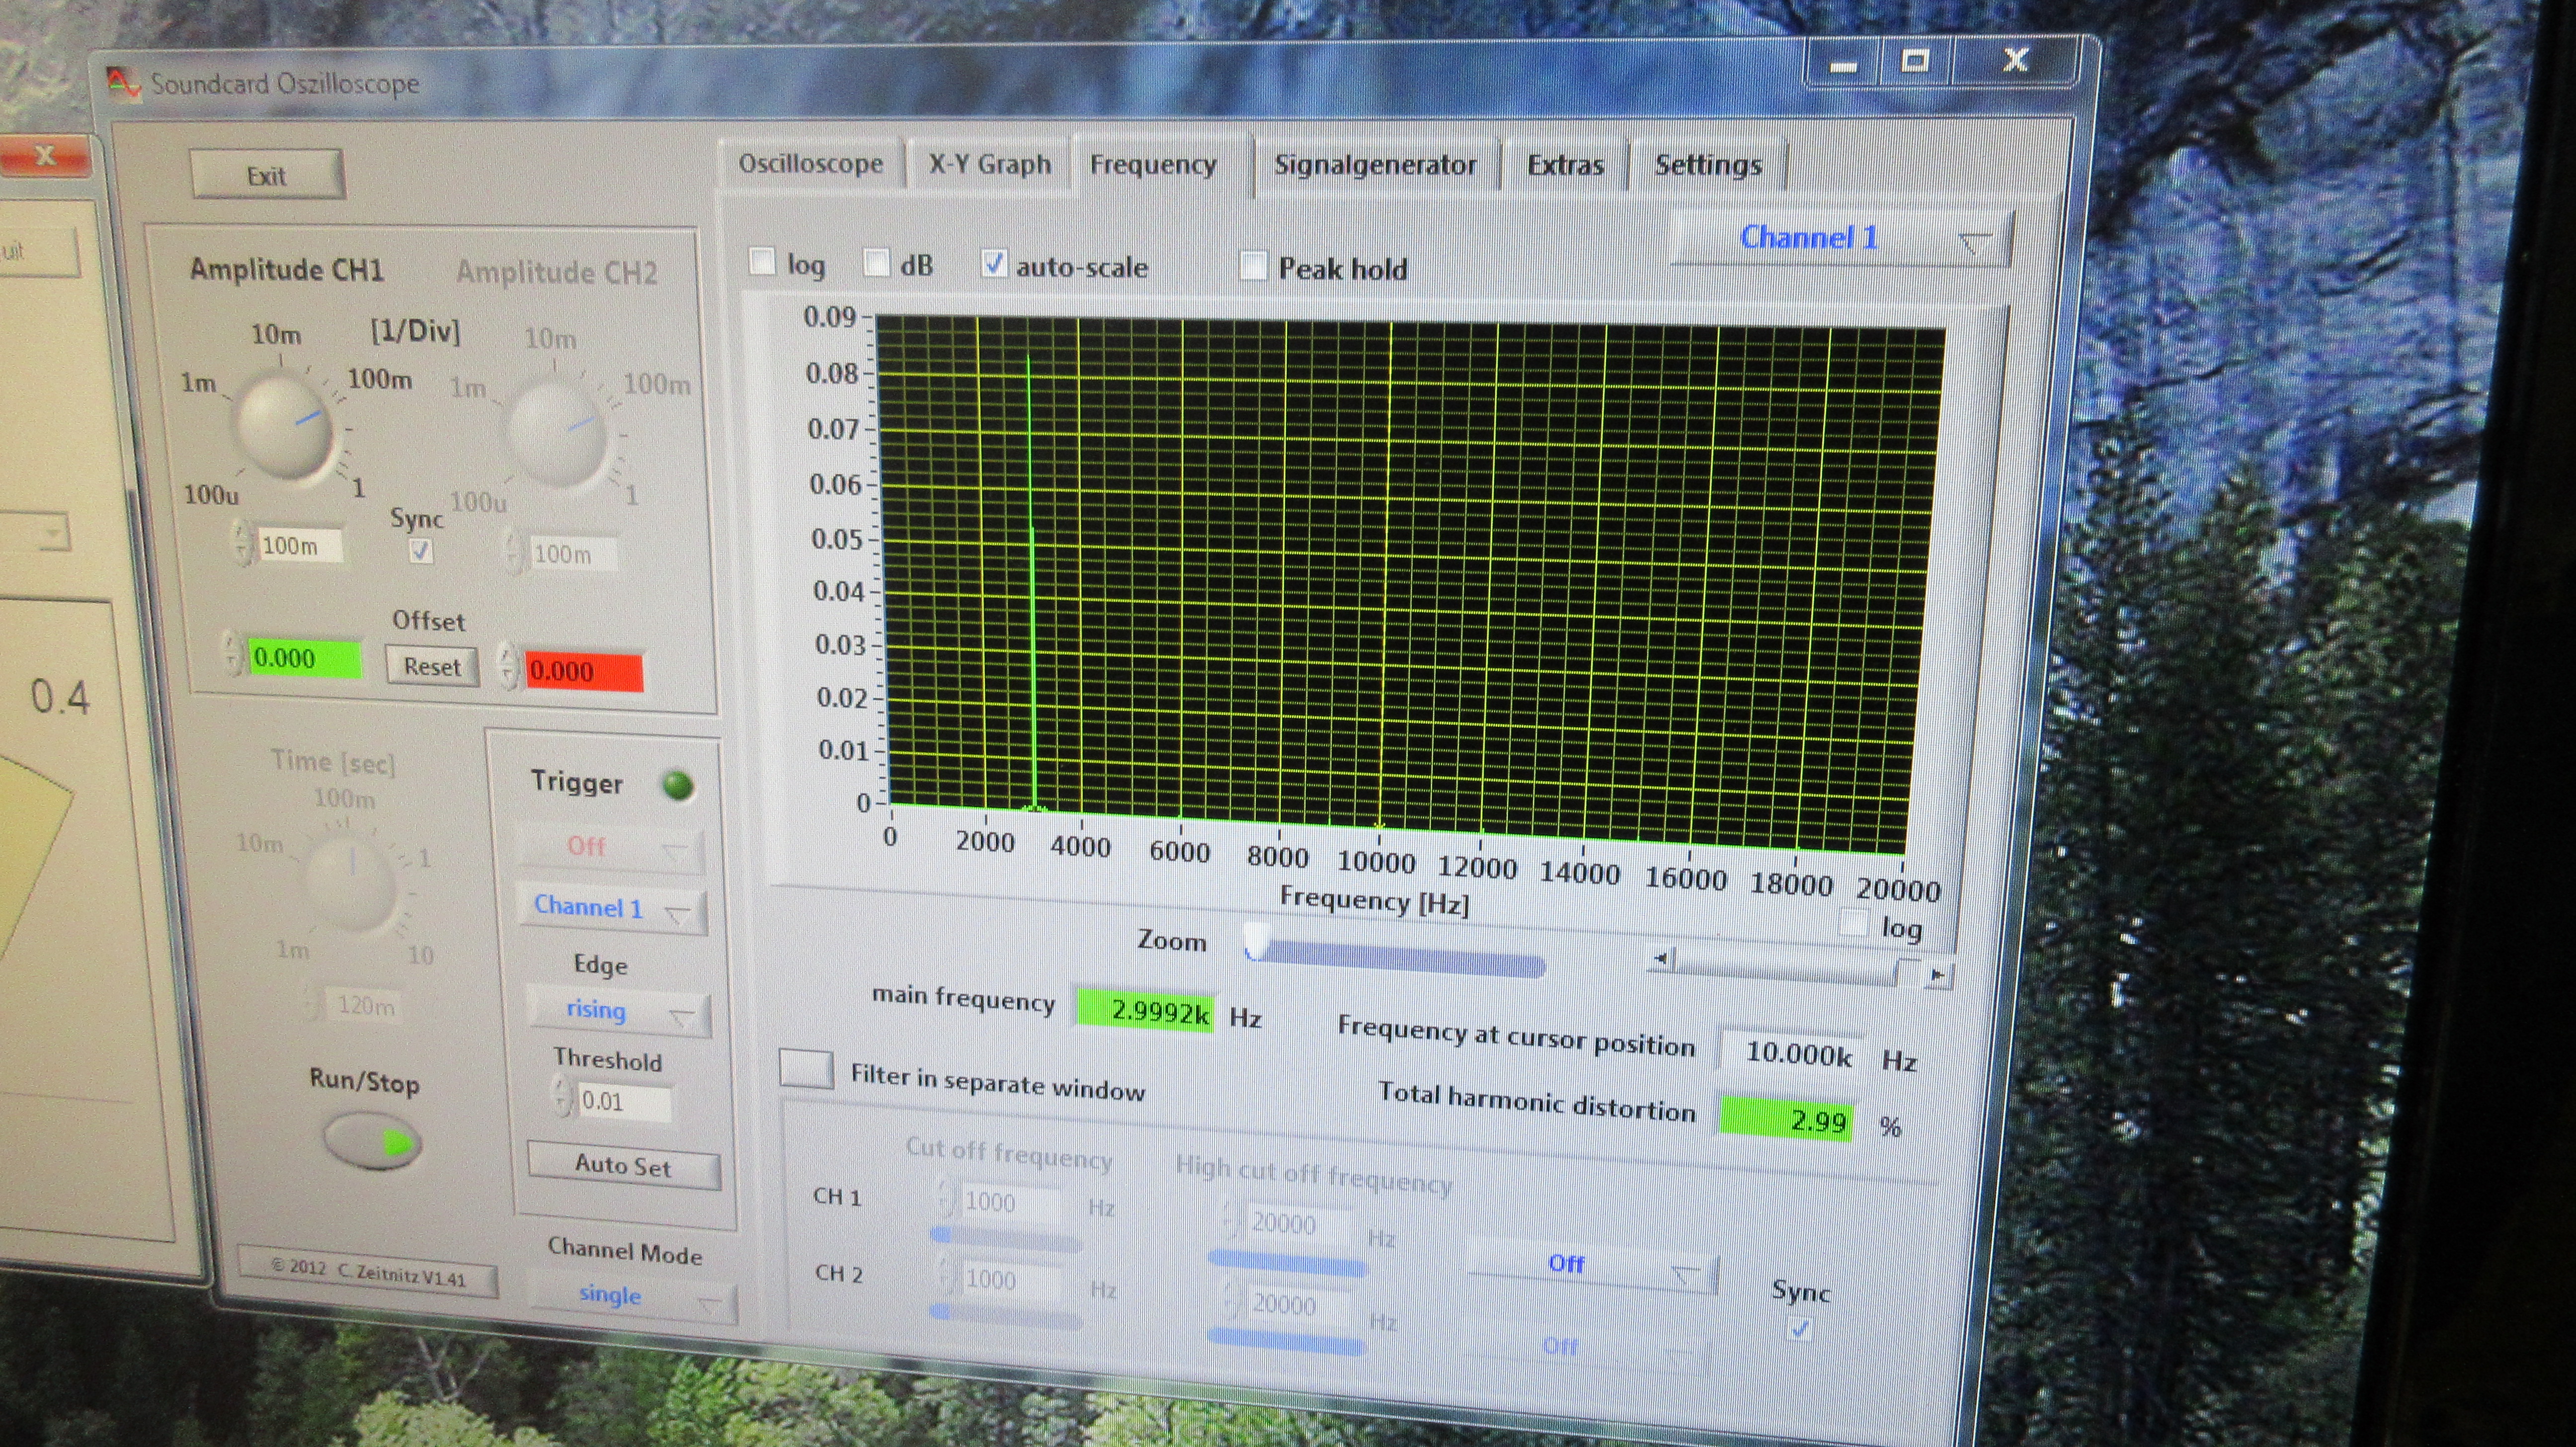Screen dimensions: 2576x1447
Task: Toggle the amplitude Sync checkbox
Action: pos(421,551)
